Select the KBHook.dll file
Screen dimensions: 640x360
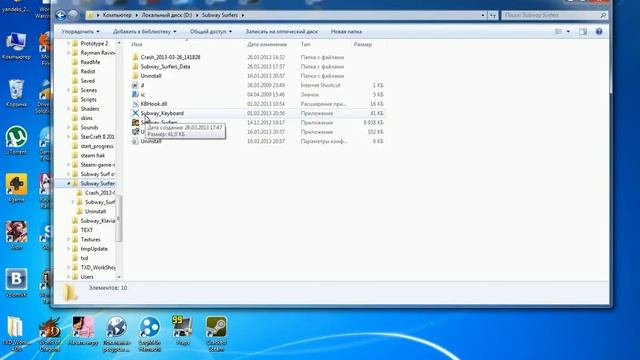point(154,104)
